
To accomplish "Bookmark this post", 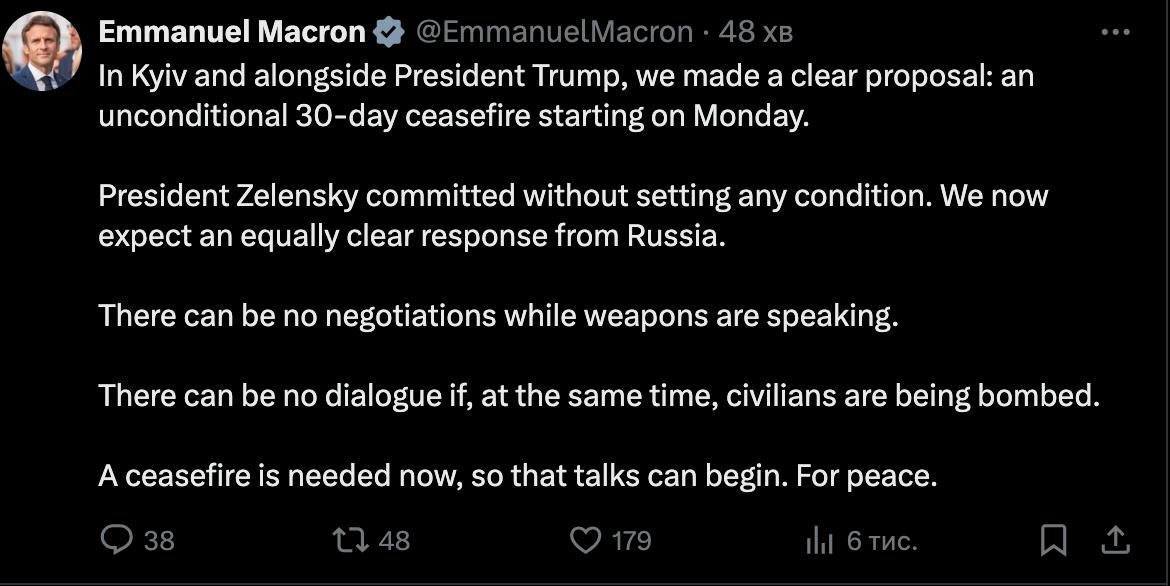I will click(x=1054, y=540).
